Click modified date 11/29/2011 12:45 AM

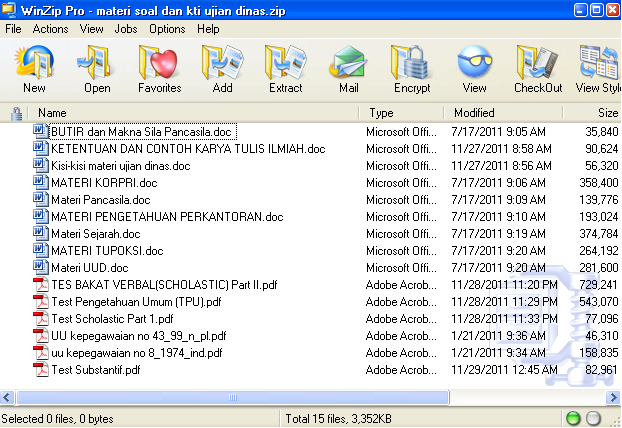[x=504, y=370]
